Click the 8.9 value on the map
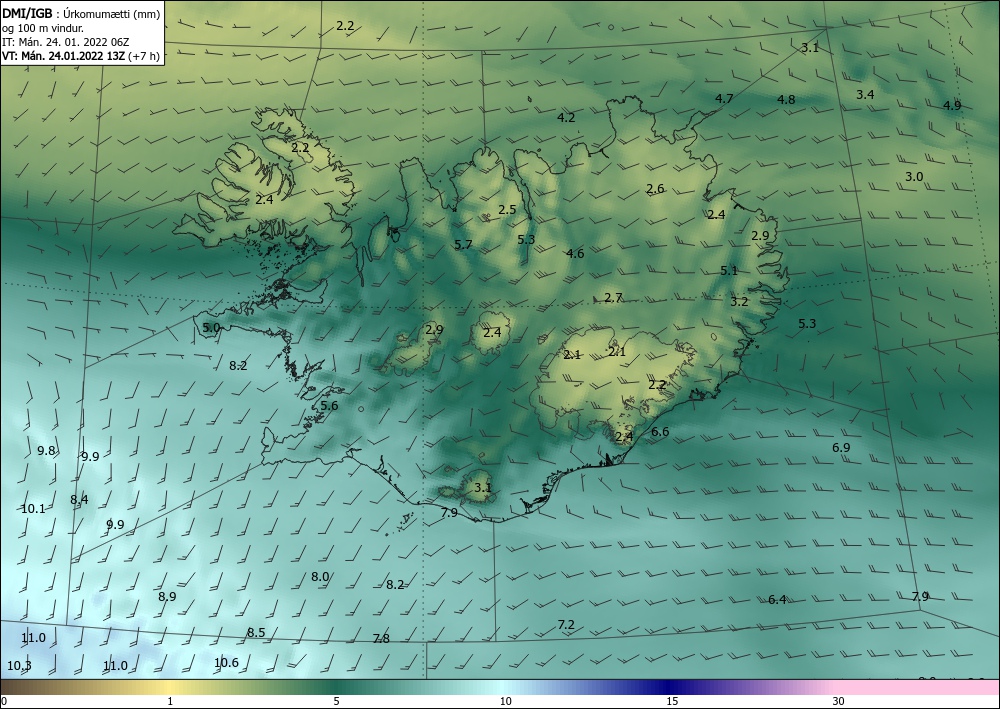1000x709 pixels. [x=167, y=597]
